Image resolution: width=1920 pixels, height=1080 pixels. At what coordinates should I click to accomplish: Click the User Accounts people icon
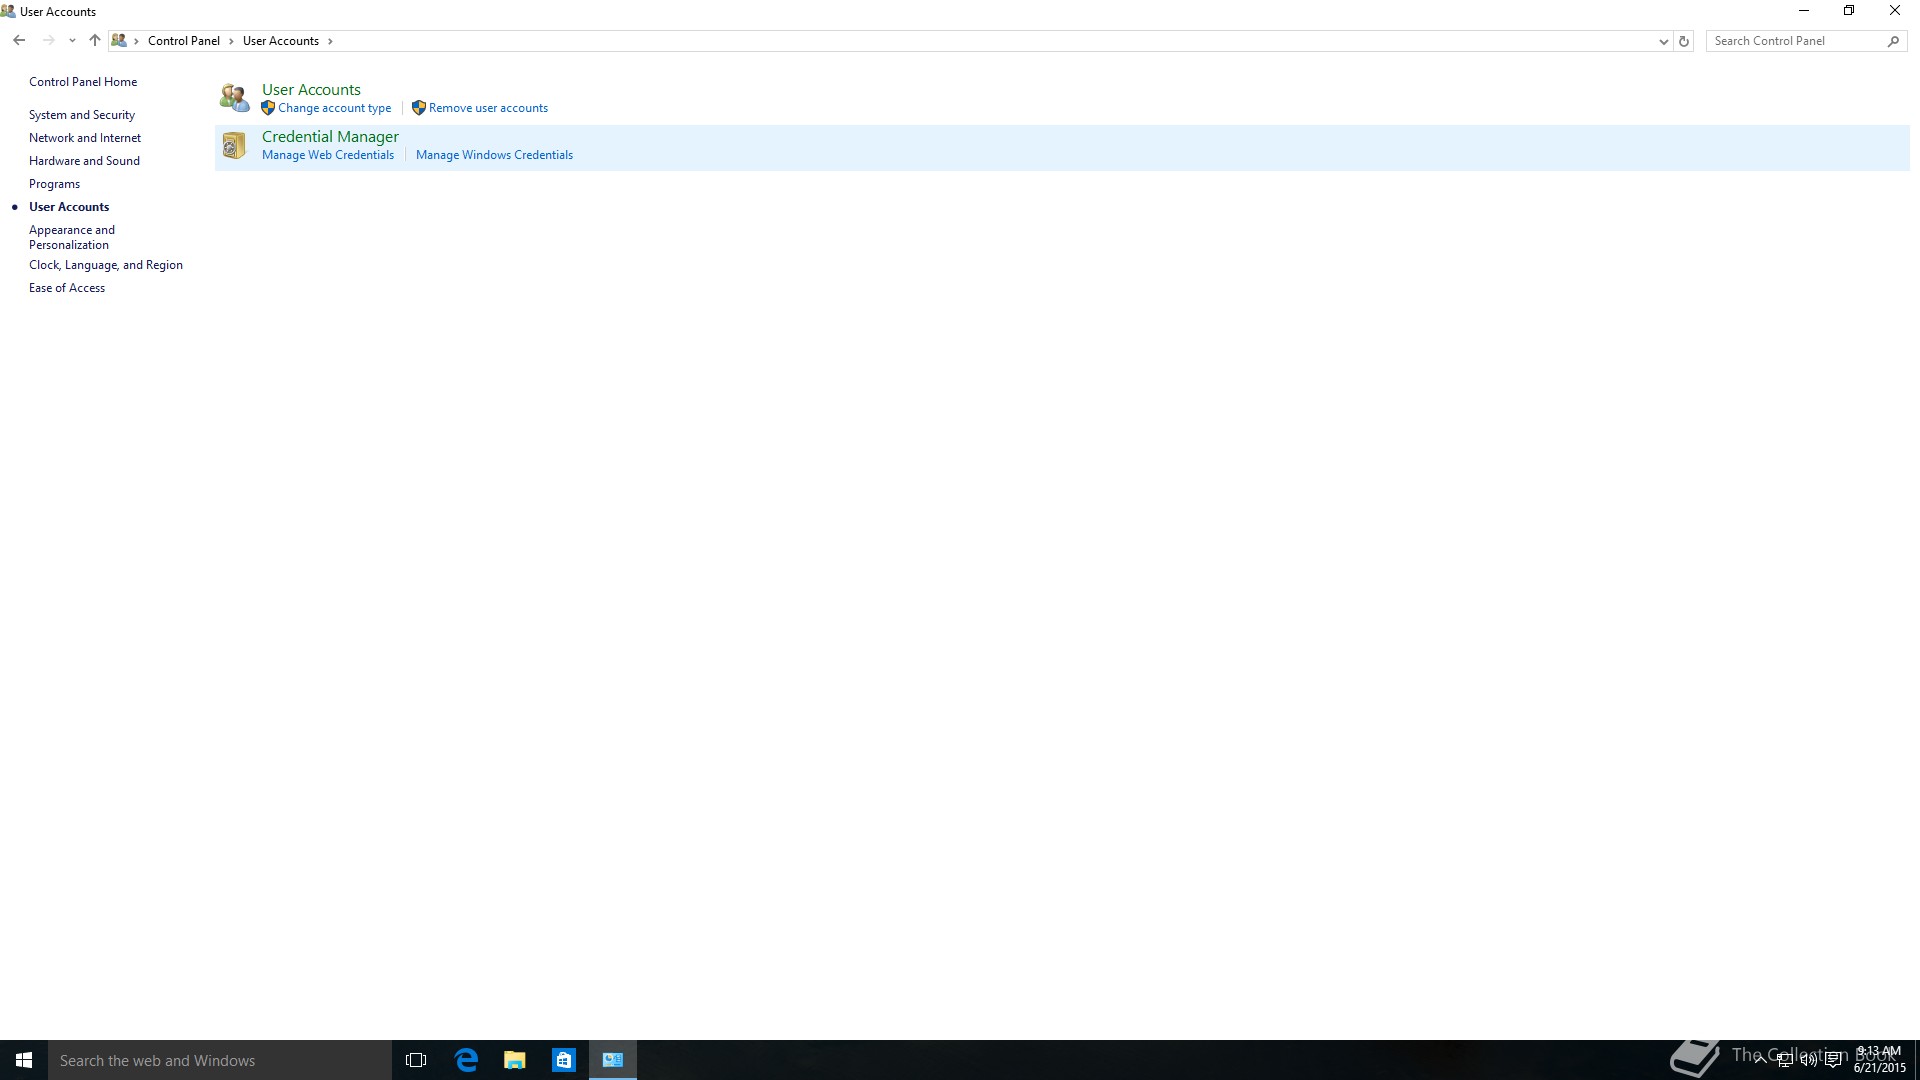(x=234, y=98)
